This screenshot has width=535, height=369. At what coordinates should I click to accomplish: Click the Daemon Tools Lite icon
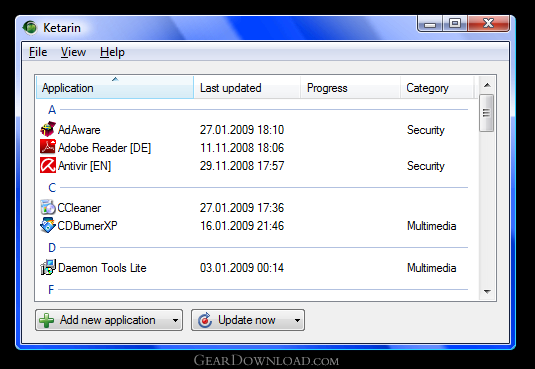(x=48, y=267)
